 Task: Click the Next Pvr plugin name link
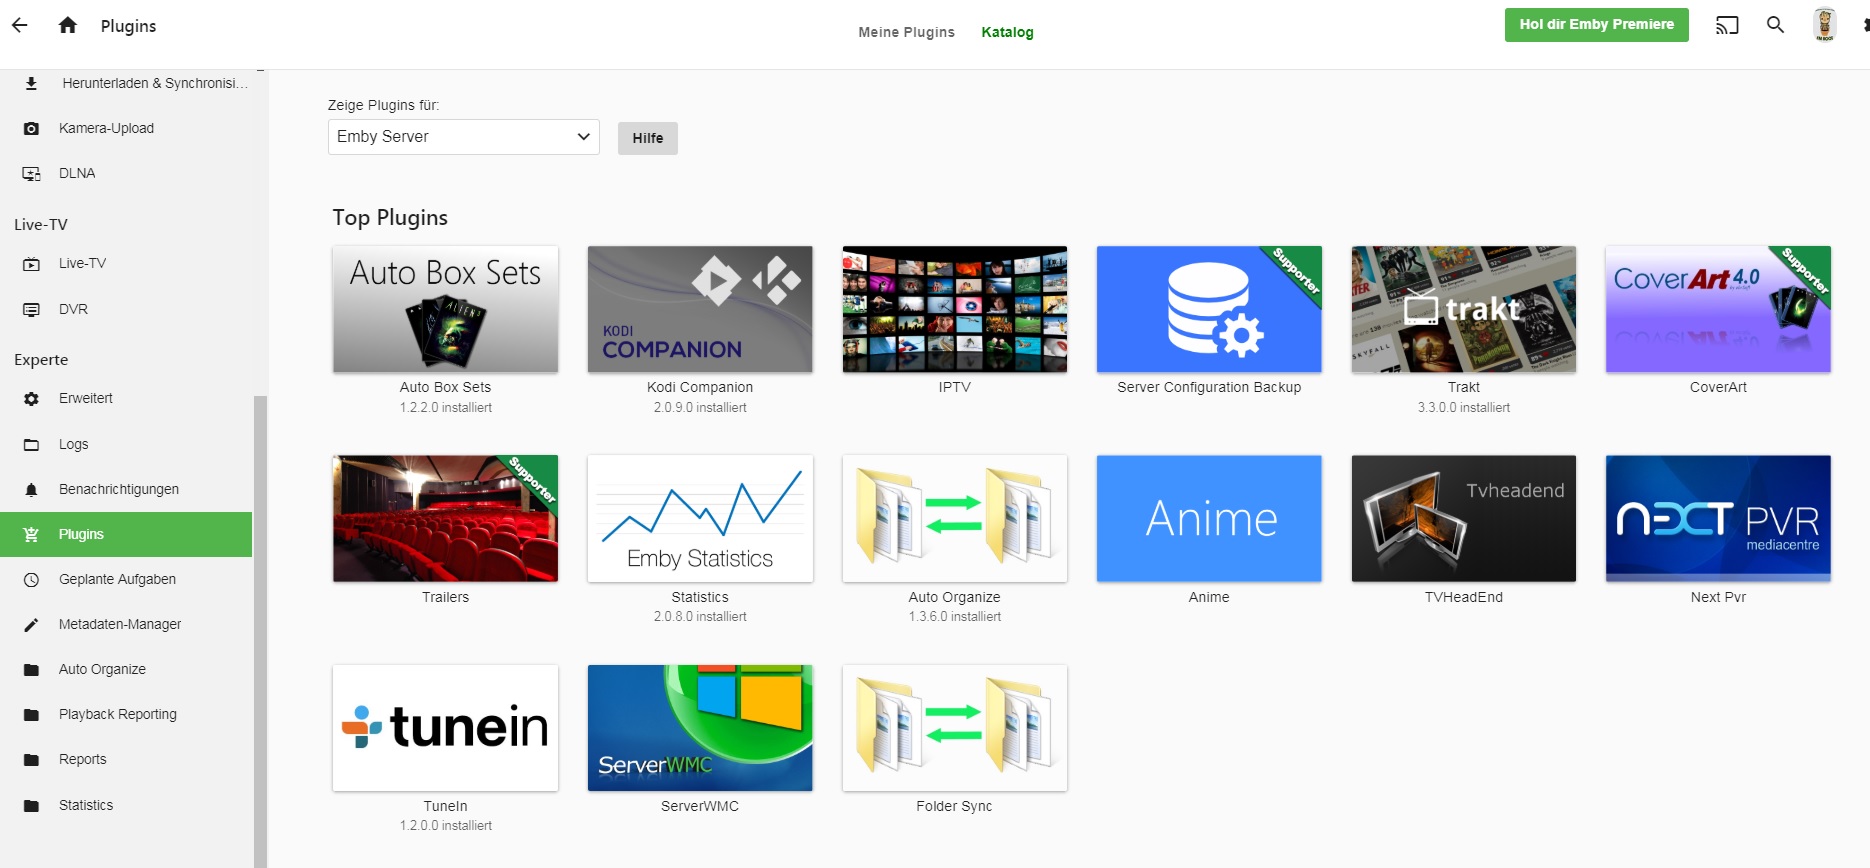pyautogui.click(x=1718, y=597)
